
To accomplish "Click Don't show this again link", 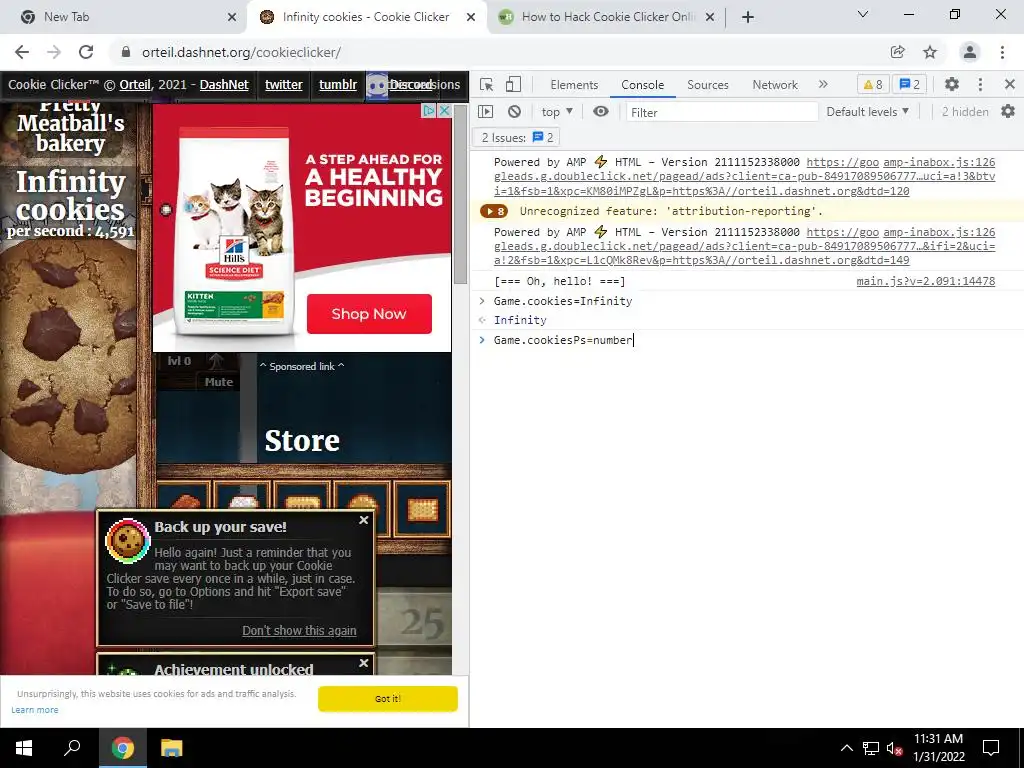I will click(x=299, y=630).
